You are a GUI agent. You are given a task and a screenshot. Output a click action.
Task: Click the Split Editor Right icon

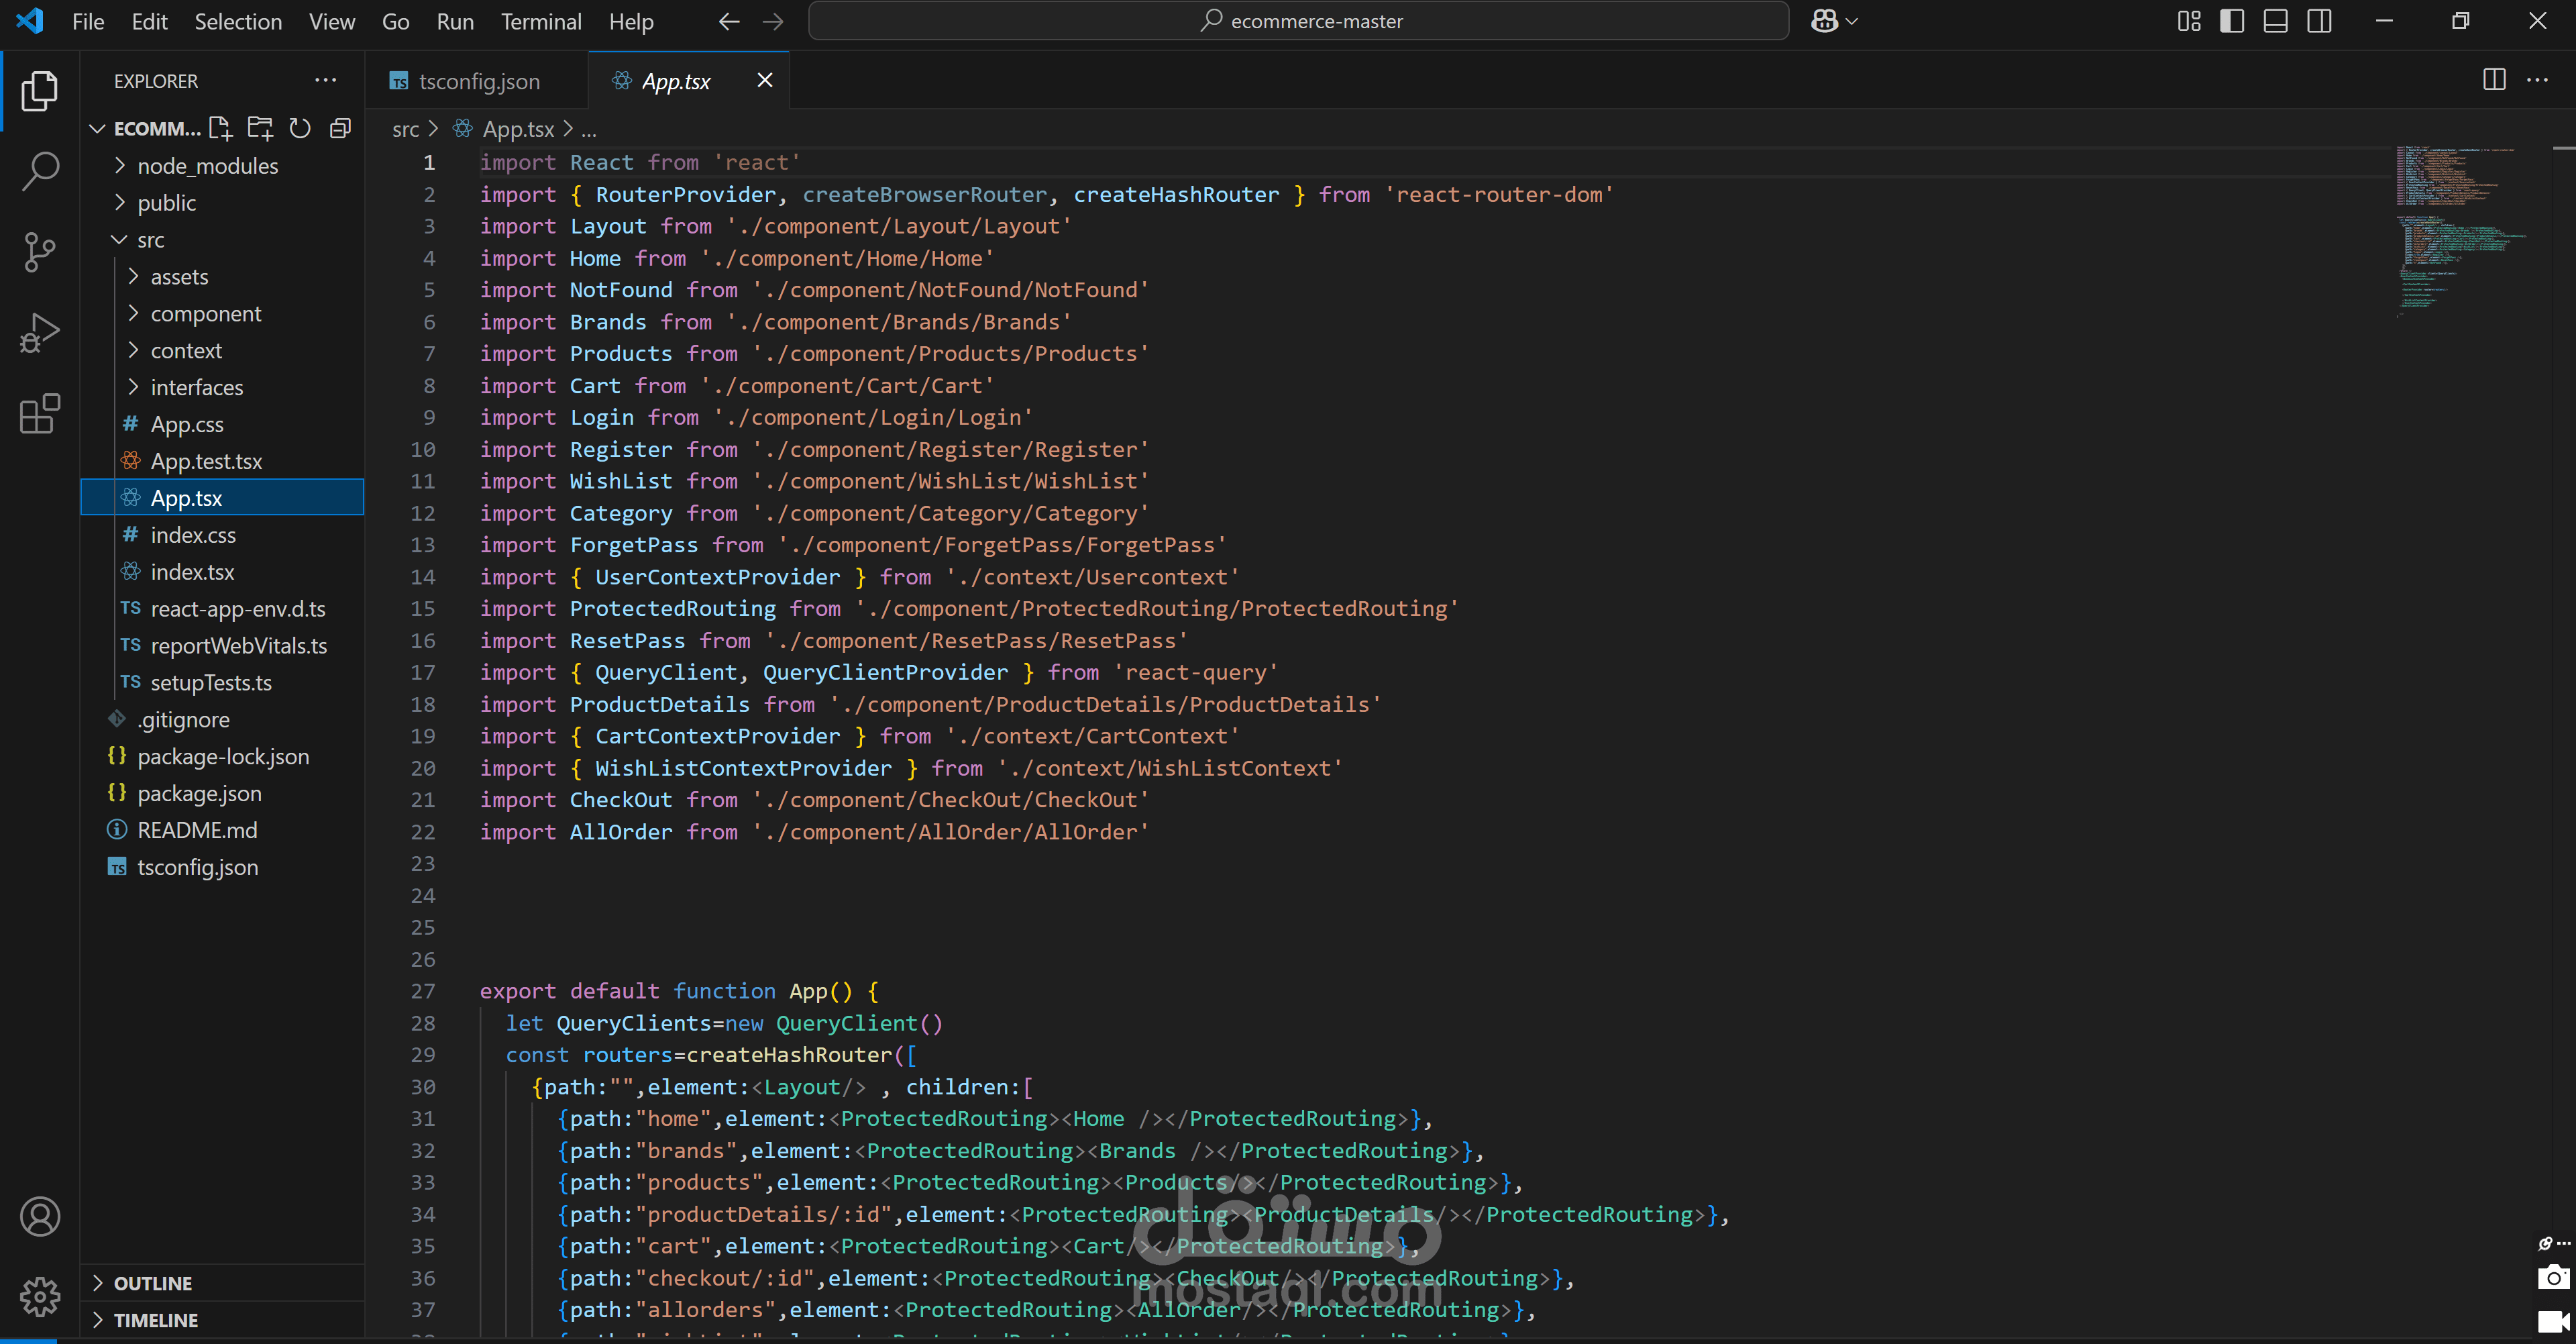pos(2494,80)
